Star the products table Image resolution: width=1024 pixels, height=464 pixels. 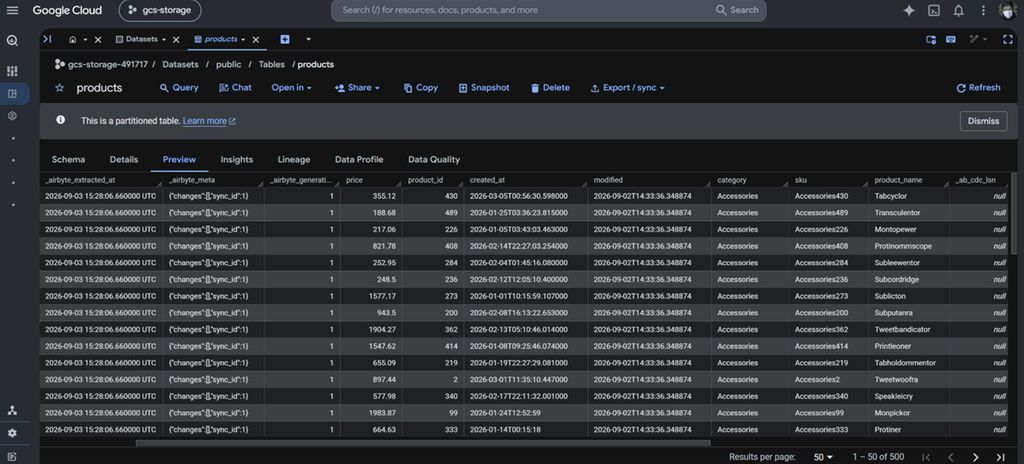[x=59, y=88]
